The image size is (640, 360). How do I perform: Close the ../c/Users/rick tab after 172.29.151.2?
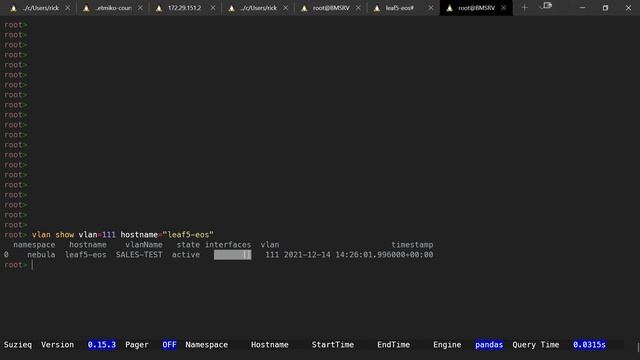(285, 8)
